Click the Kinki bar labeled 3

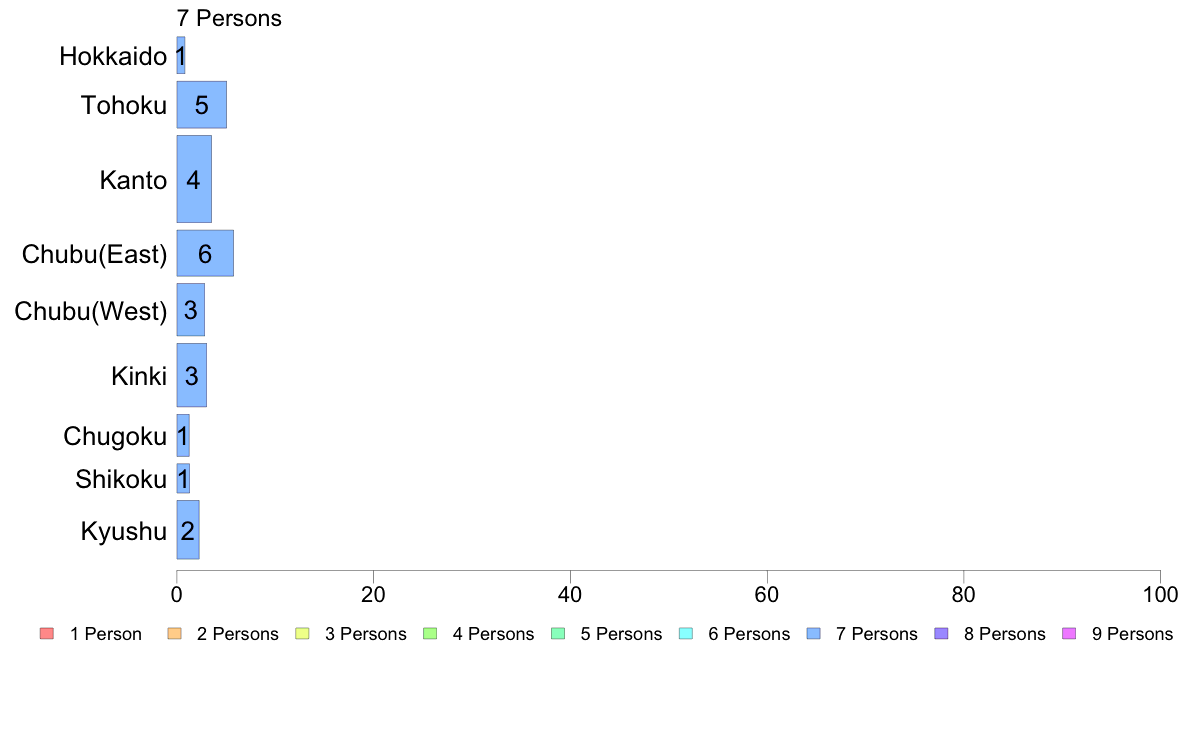point(192,375)
